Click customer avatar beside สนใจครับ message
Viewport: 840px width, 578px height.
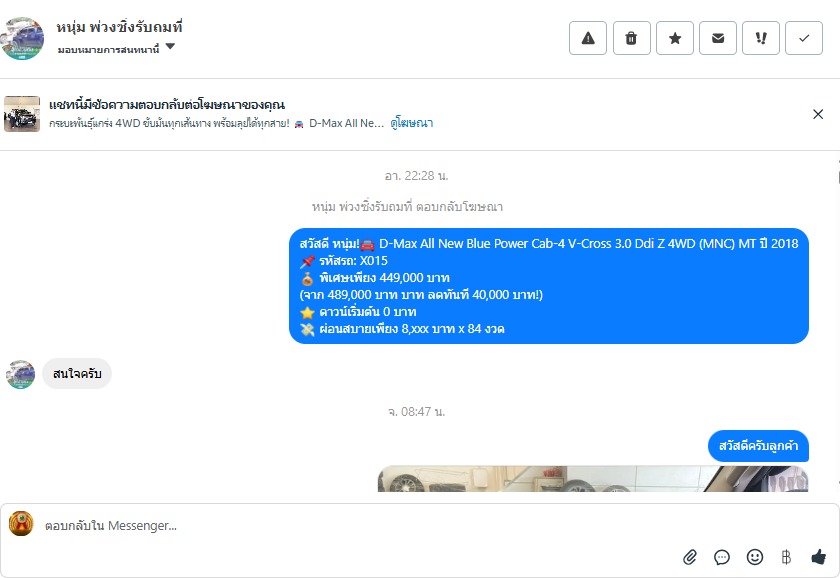[20, 374]
